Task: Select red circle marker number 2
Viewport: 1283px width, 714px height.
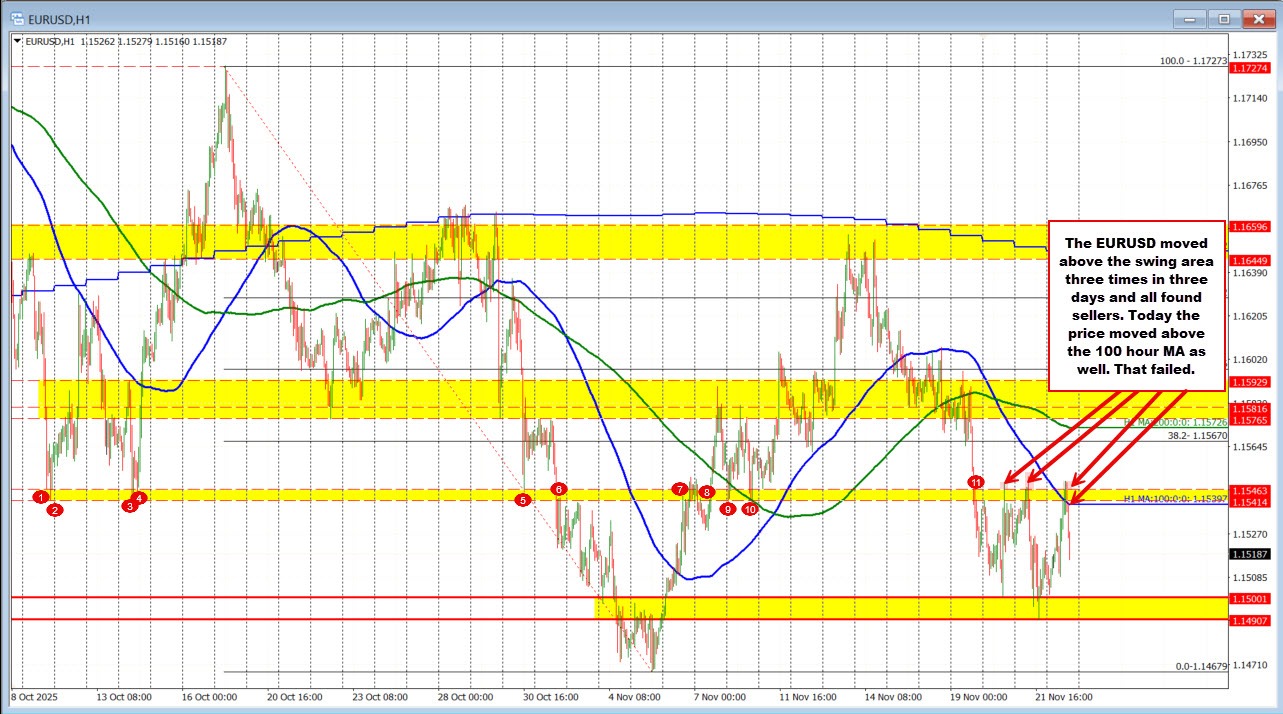Action: (55, 510)
